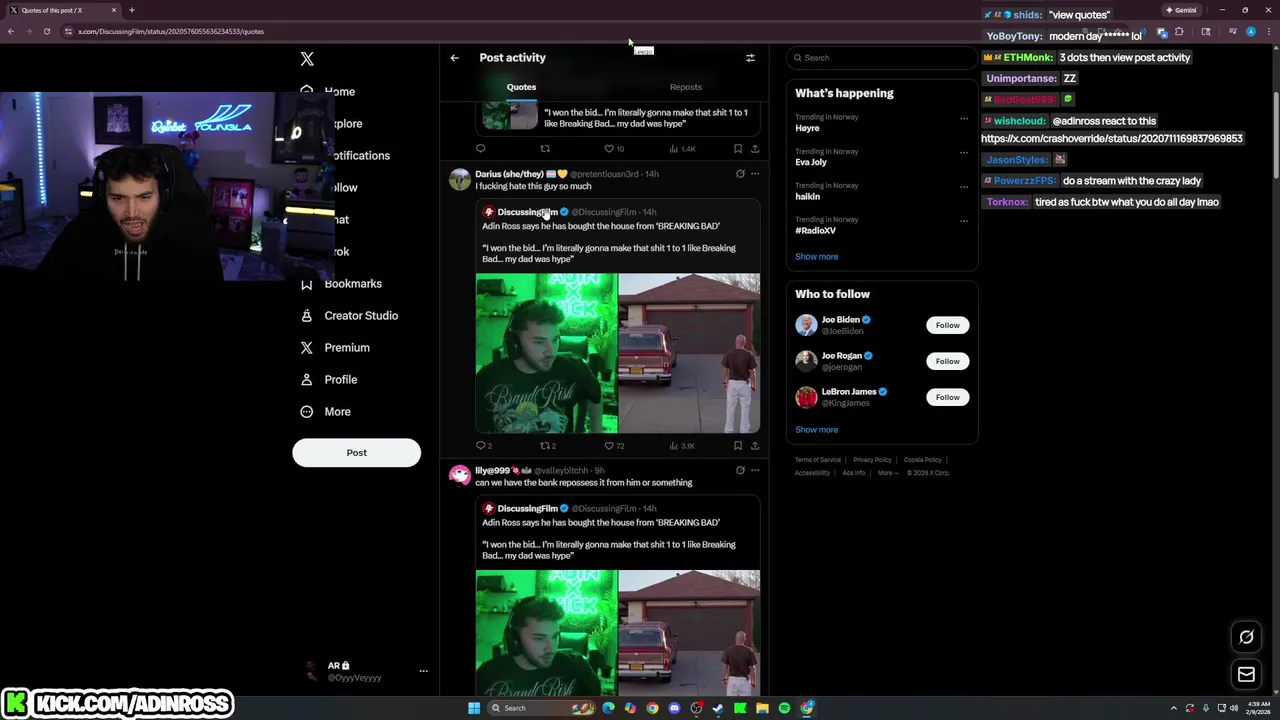This screenshot has width=1280, height=720.
Task: Open more options on lily@999's post
Action: click(755, 470)
